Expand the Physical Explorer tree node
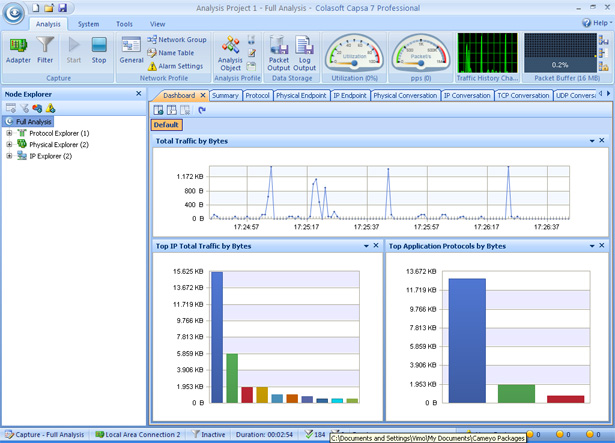Viewport: 615px width, 443px height. (x=9, y=144)
